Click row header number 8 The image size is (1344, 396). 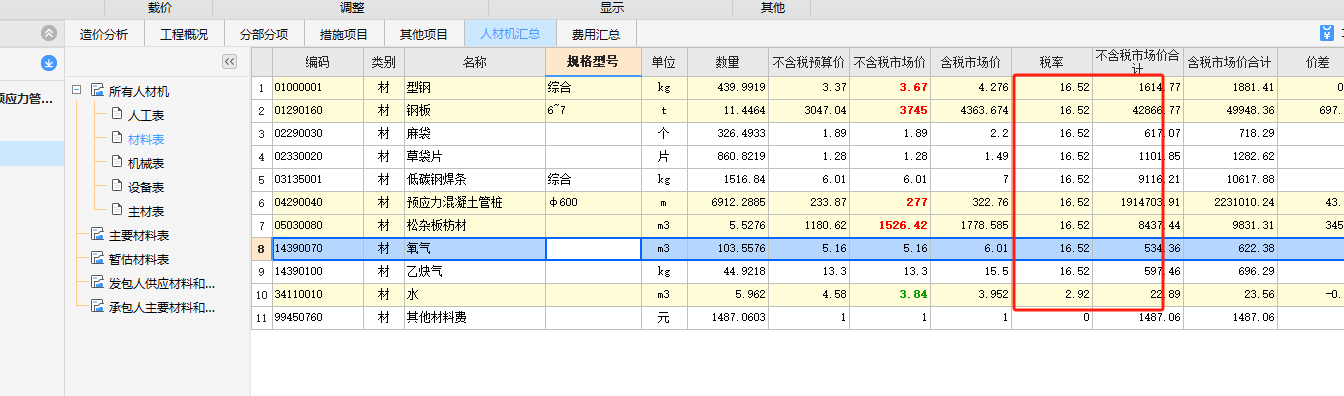tap(261, 248)
